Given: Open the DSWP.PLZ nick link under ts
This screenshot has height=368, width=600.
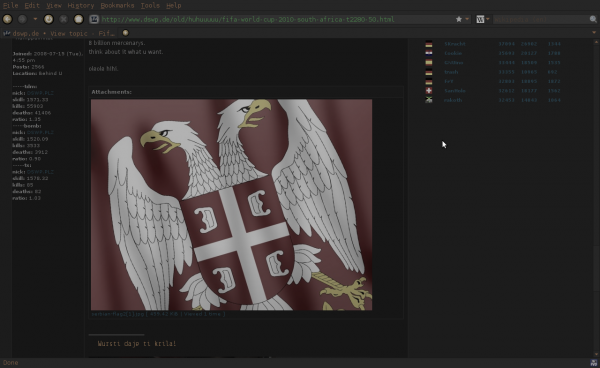Looking at the screenshot, I should click(40, 172).
